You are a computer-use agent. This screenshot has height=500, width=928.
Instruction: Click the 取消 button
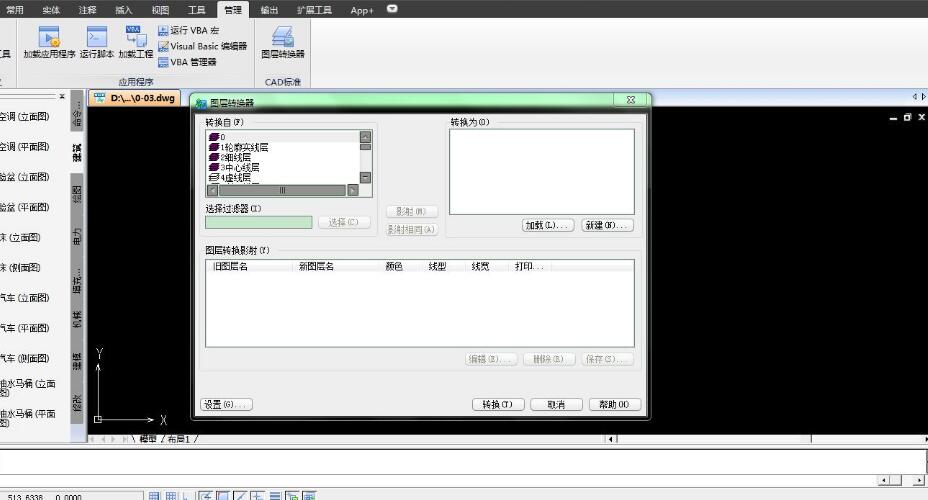[x=556, y=405]
